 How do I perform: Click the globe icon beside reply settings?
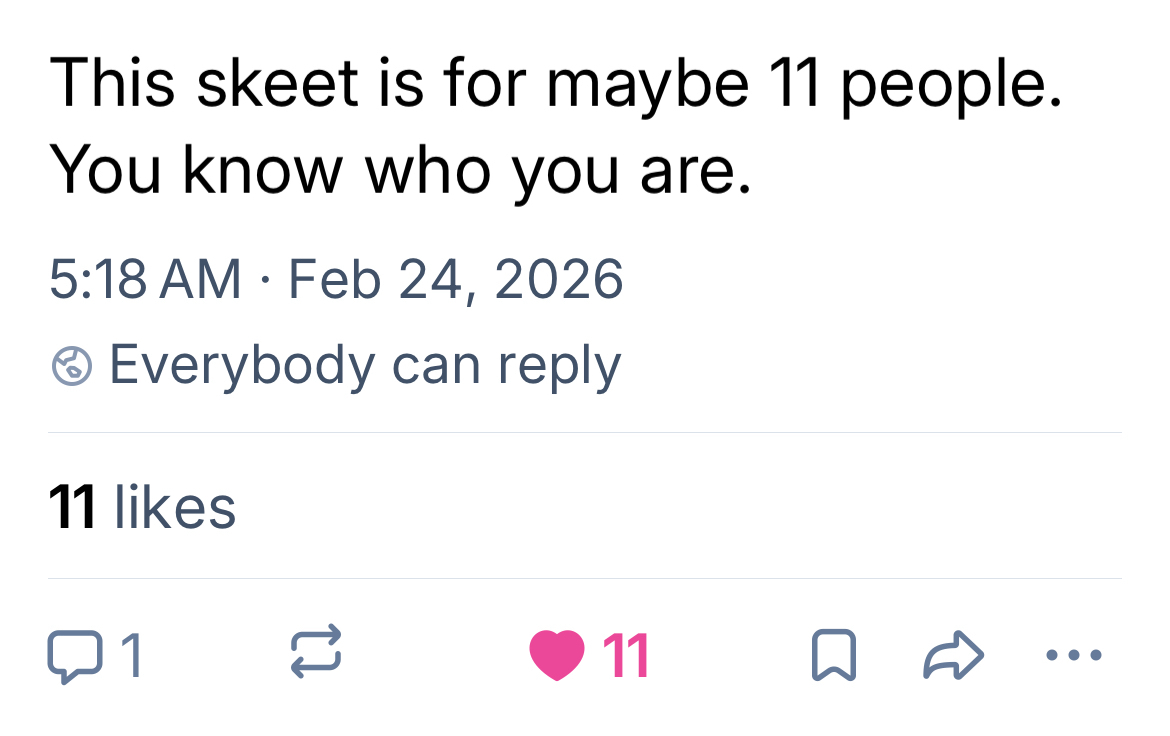[x=72, y=367]
